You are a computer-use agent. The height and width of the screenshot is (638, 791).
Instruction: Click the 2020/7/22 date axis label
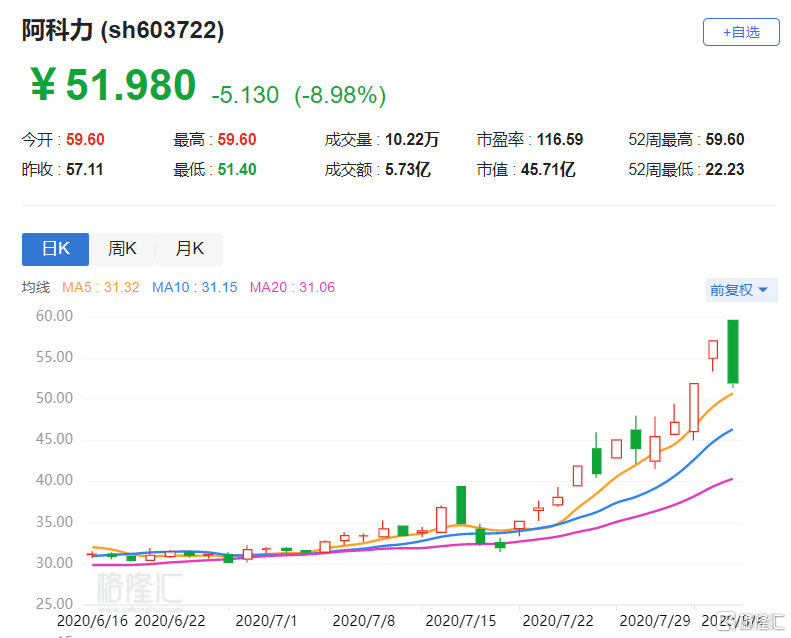[559, 621]
